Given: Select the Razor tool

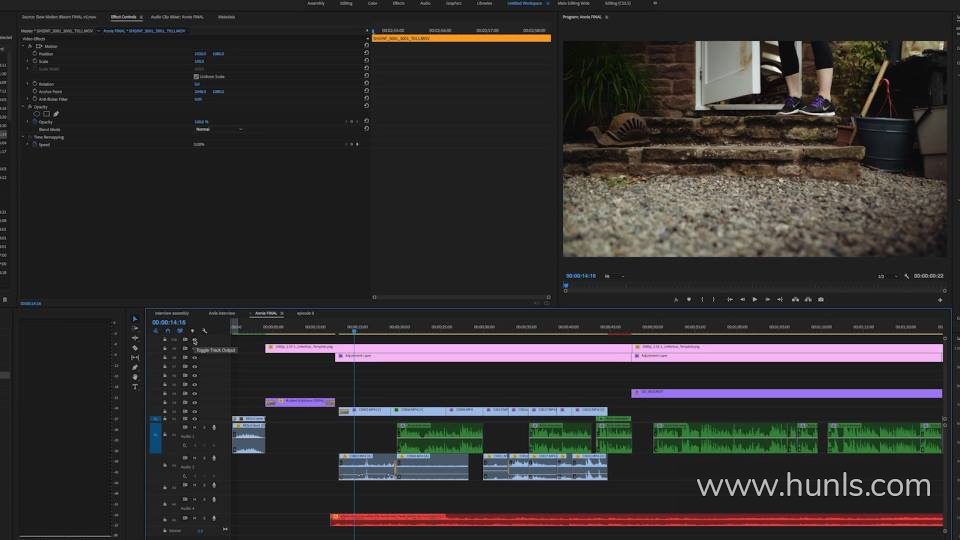Looking at the screenshot, I should 135,348.
